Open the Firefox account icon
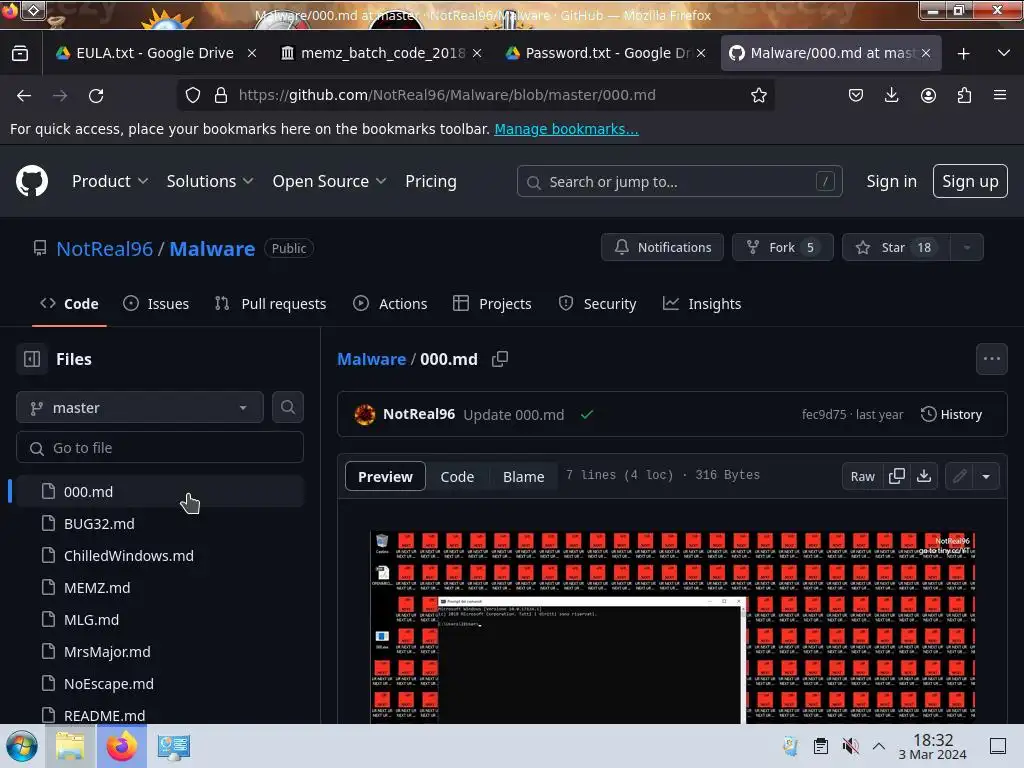This screenshot has width=1024, height=768. [928, 95]
